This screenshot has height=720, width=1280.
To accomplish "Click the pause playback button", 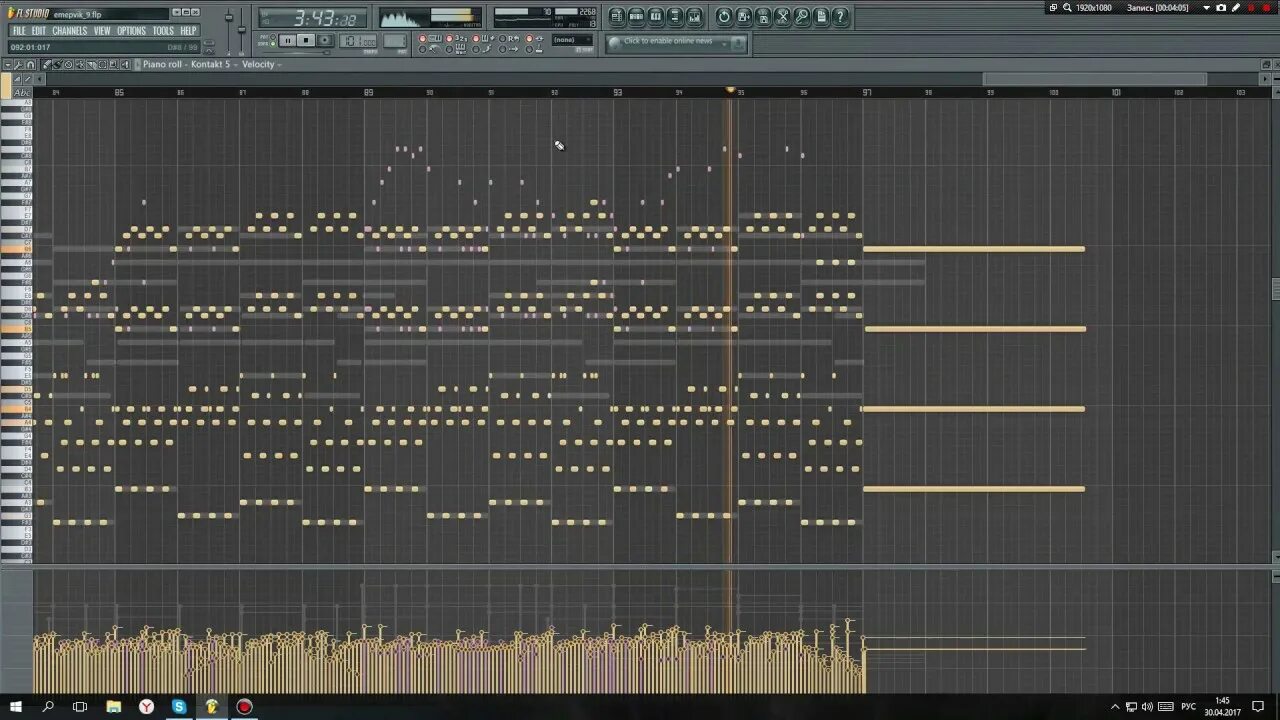I will (287, 40).
